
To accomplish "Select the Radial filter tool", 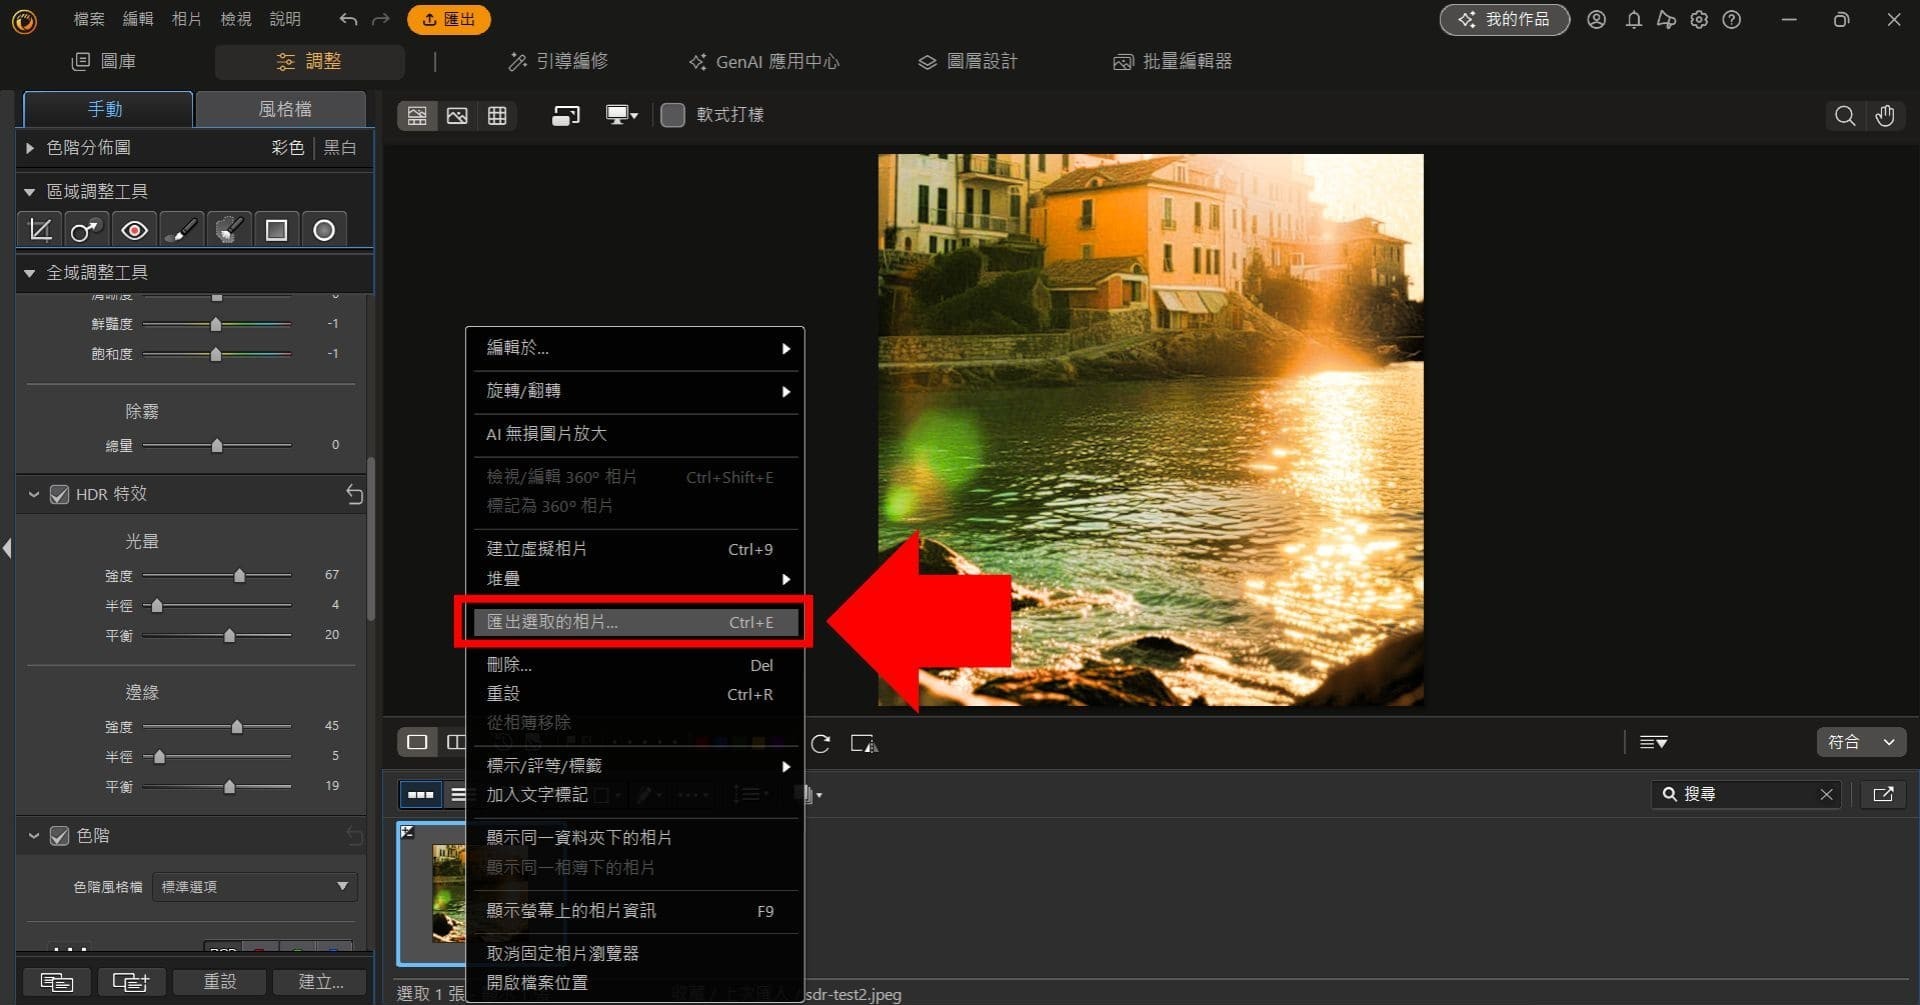I will 323,229.
